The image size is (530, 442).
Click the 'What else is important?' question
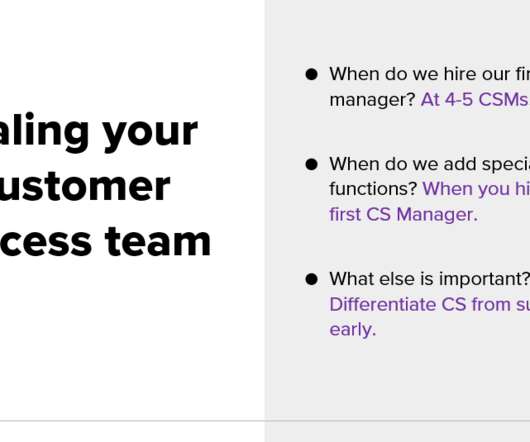click(x=429, y=279)
